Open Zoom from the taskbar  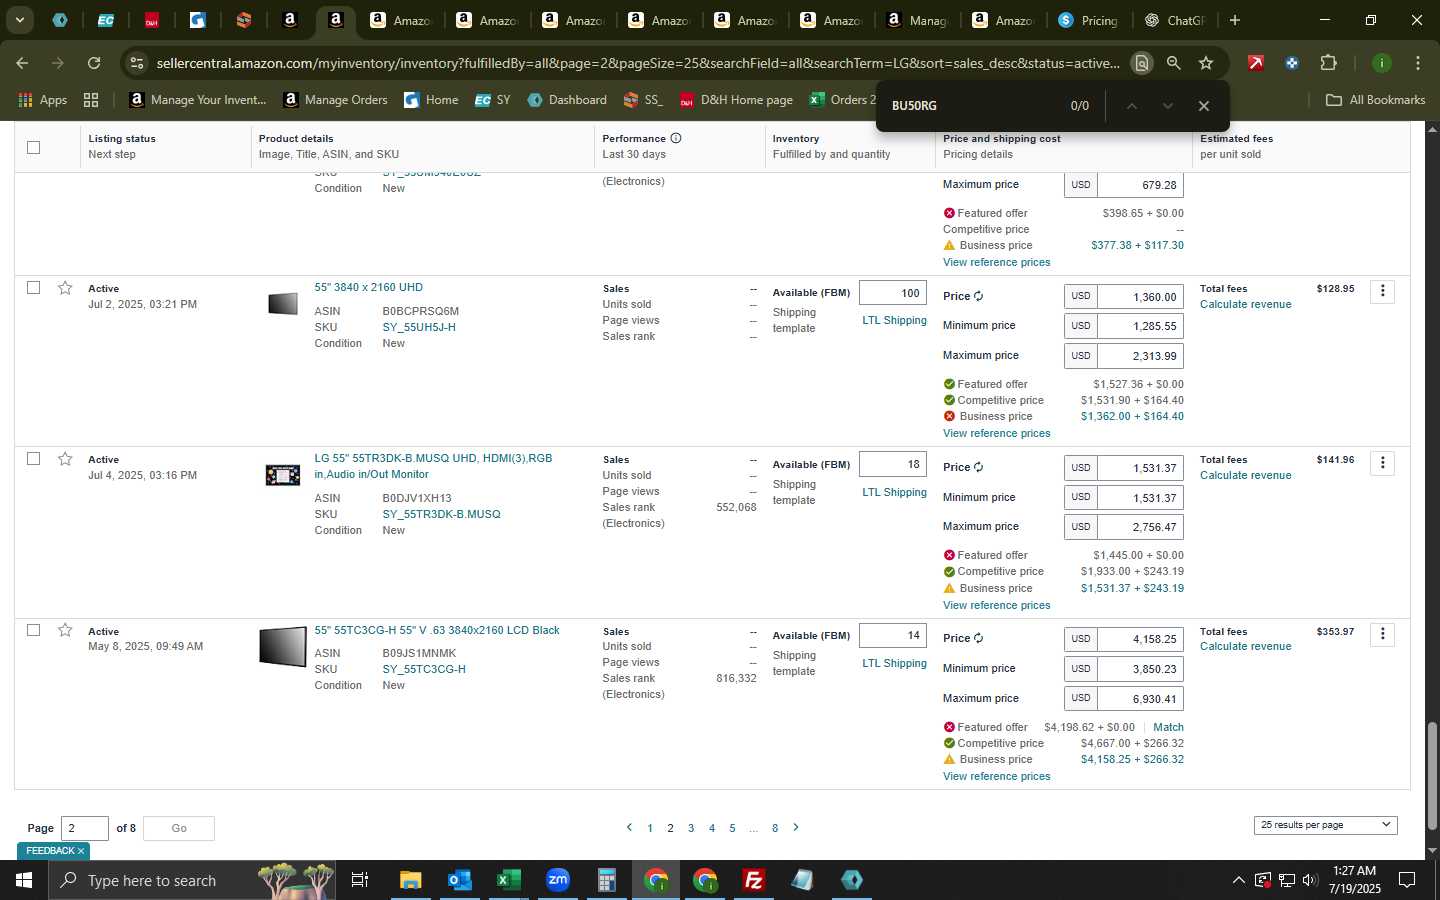[557, 880]
